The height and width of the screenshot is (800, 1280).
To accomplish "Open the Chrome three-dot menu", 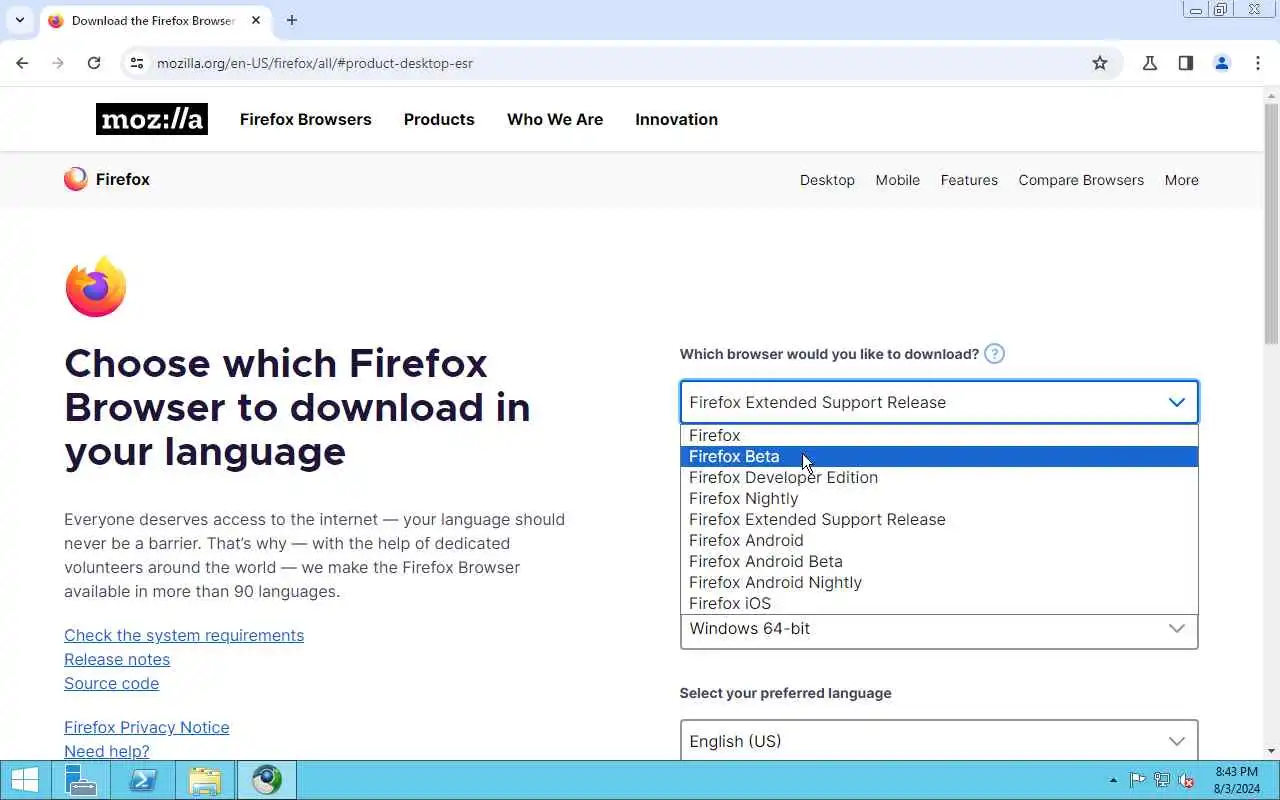I will point(1258,63).
